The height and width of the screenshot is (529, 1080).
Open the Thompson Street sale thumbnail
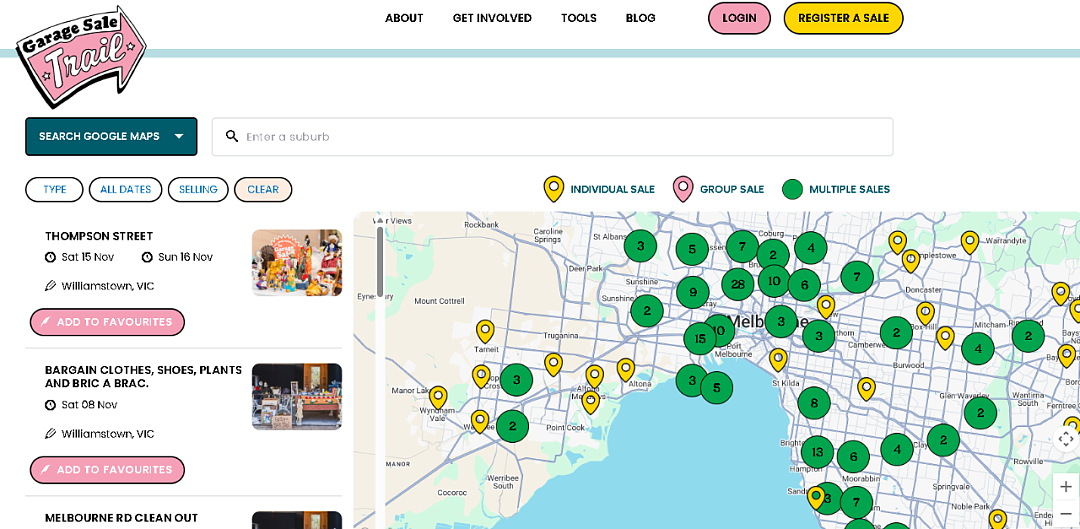(x=297, y=262)
